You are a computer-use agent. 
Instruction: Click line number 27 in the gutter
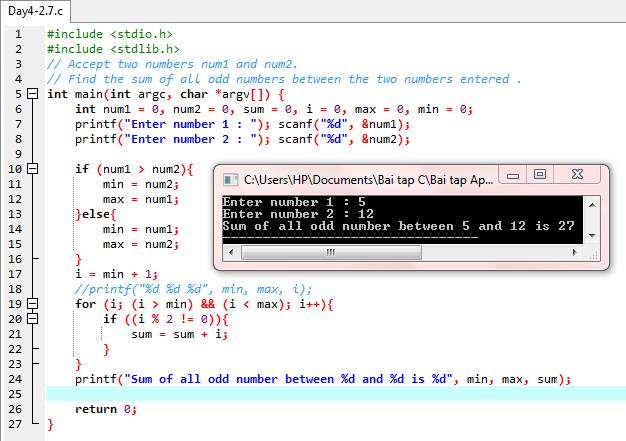pos(15,424)
